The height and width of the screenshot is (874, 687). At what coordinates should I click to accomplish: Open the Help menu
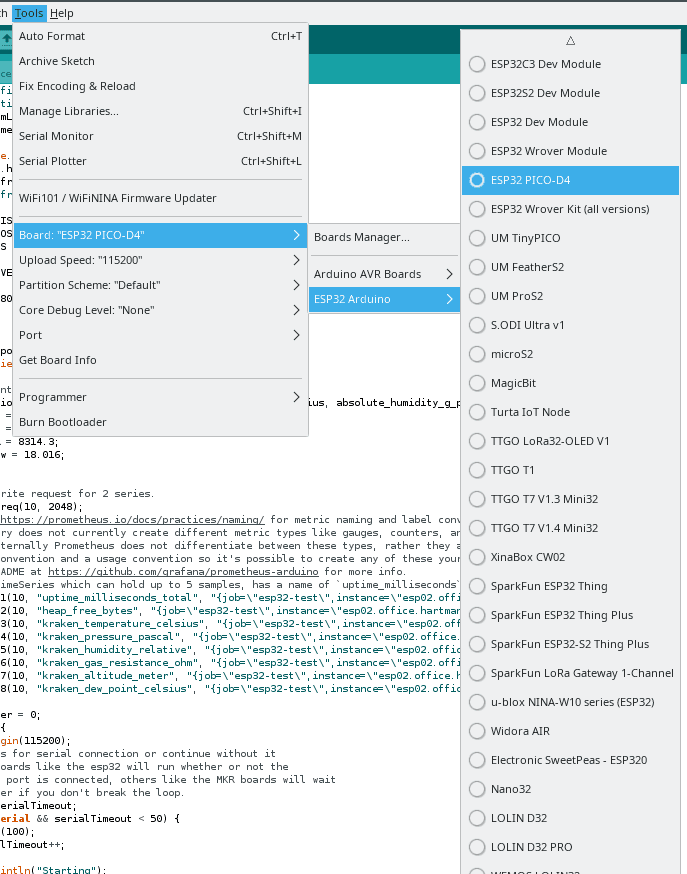click(61, 13)
